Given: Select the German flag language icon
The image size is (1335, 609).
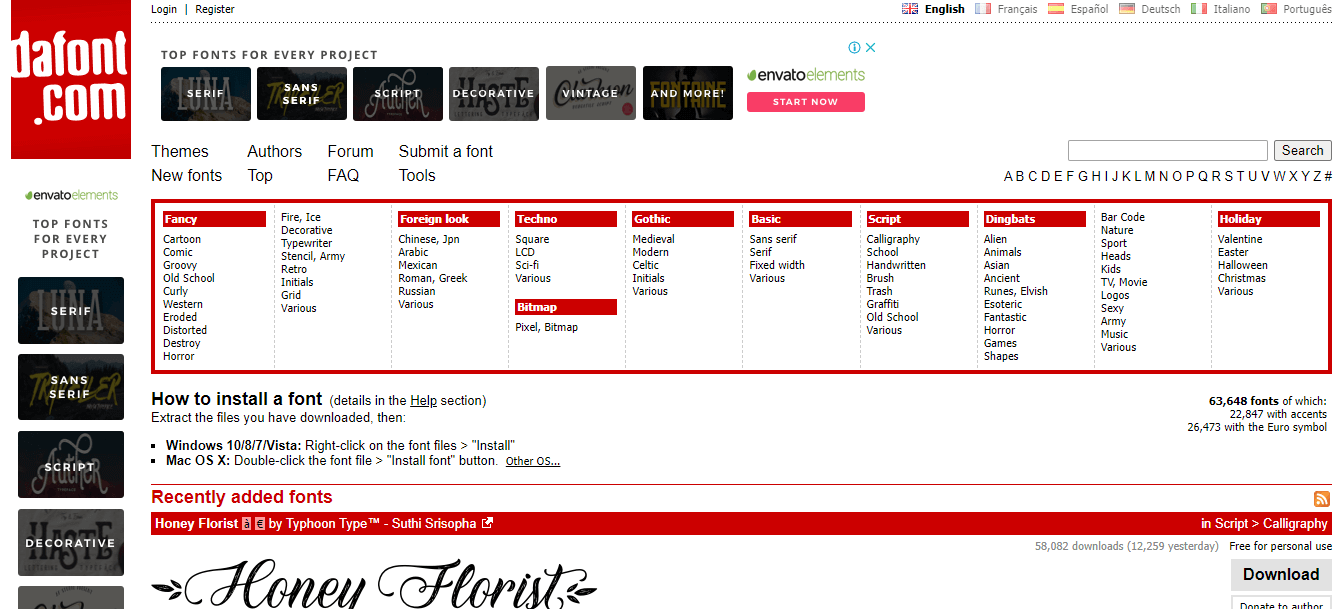Looking at the screenshot, I should coord(1126,8).
